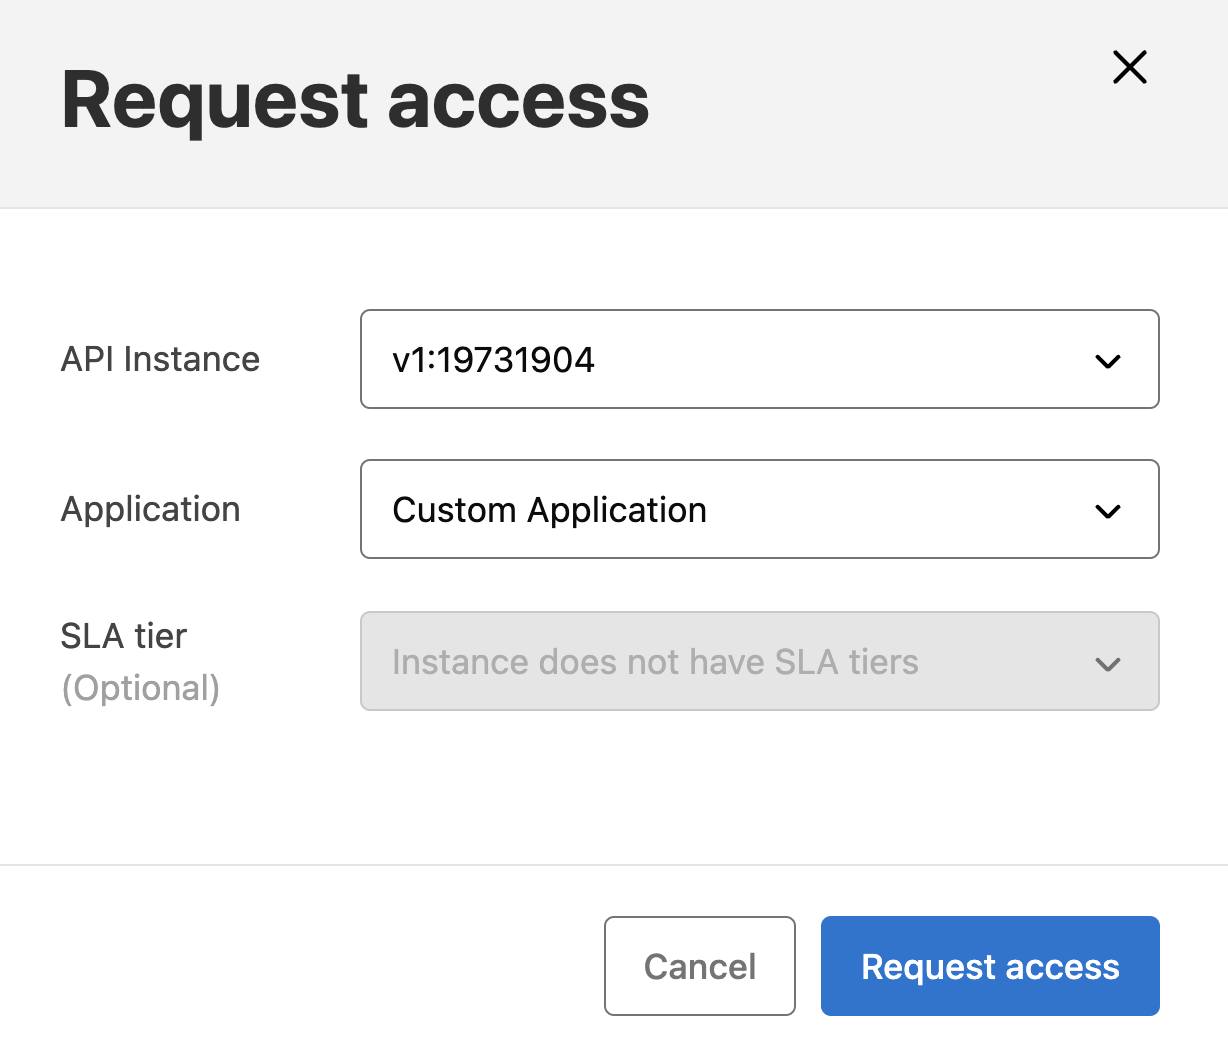
Task: Close the Request access dialog
Action: pos(1129,67)
